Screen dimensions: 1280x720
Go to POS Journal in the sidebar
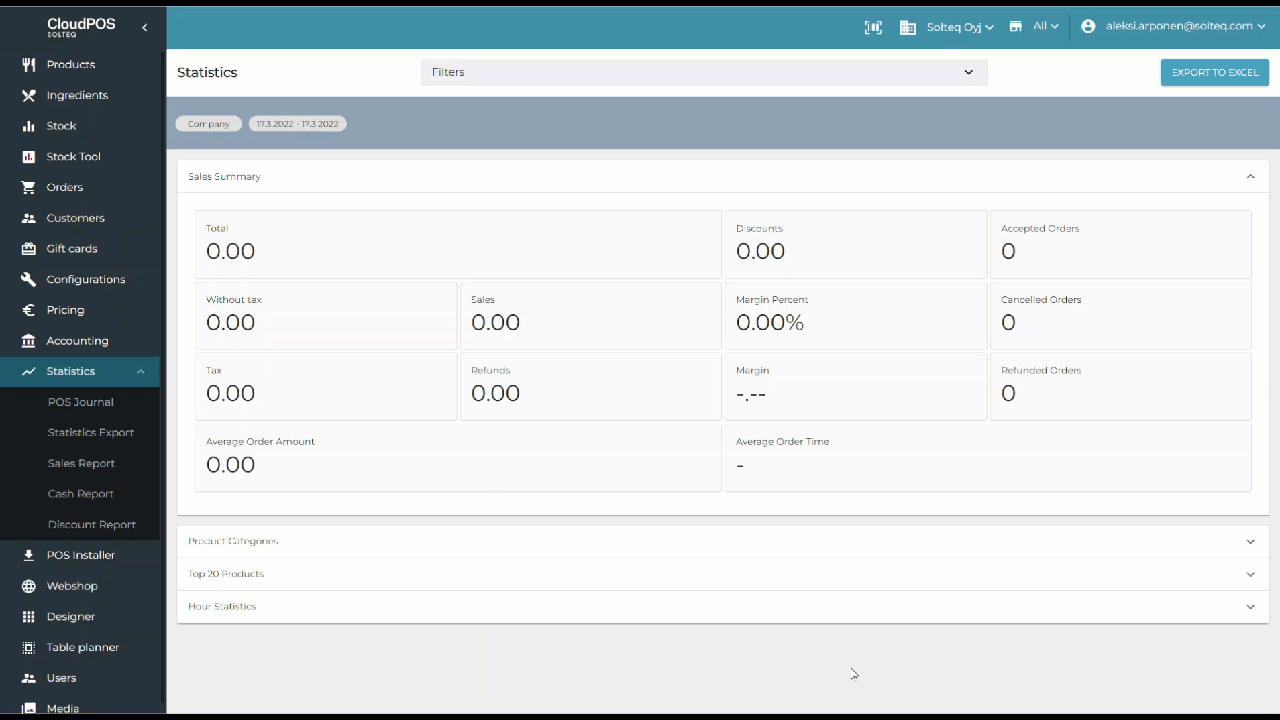[80, 402]
